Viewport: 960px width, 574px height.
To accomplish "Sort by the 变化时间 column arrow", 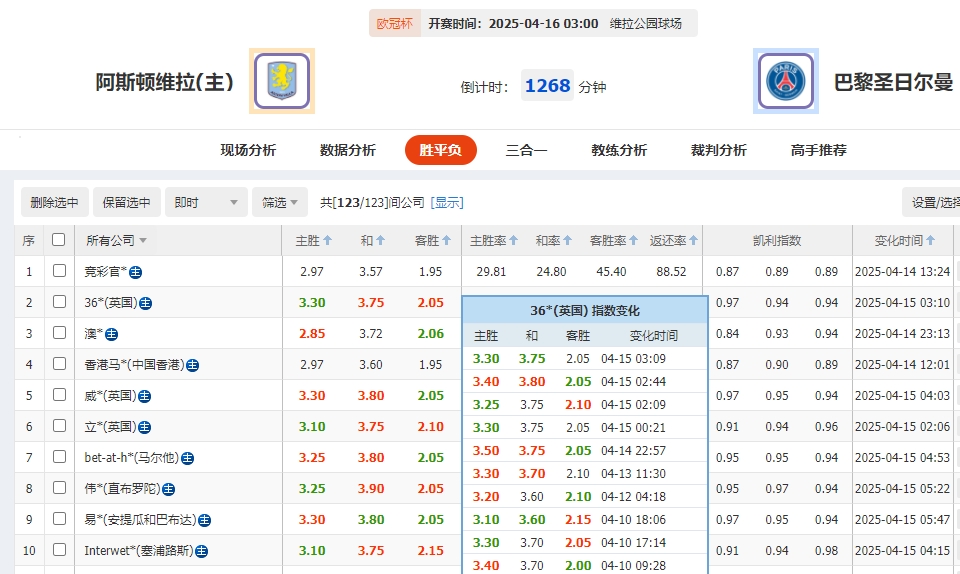I will (931, 241).
